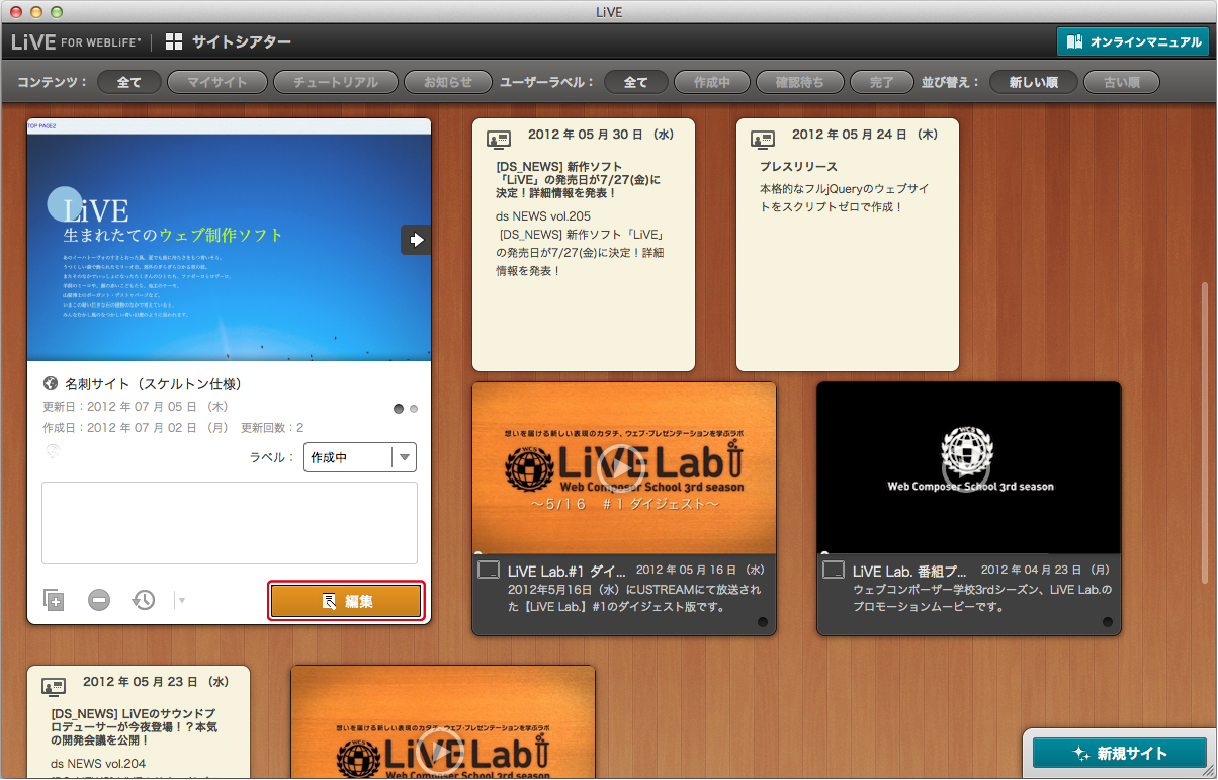The image size is (1218, 780).
Task: Expand the small arrow beside history icon
Action: tap(181, 600)
